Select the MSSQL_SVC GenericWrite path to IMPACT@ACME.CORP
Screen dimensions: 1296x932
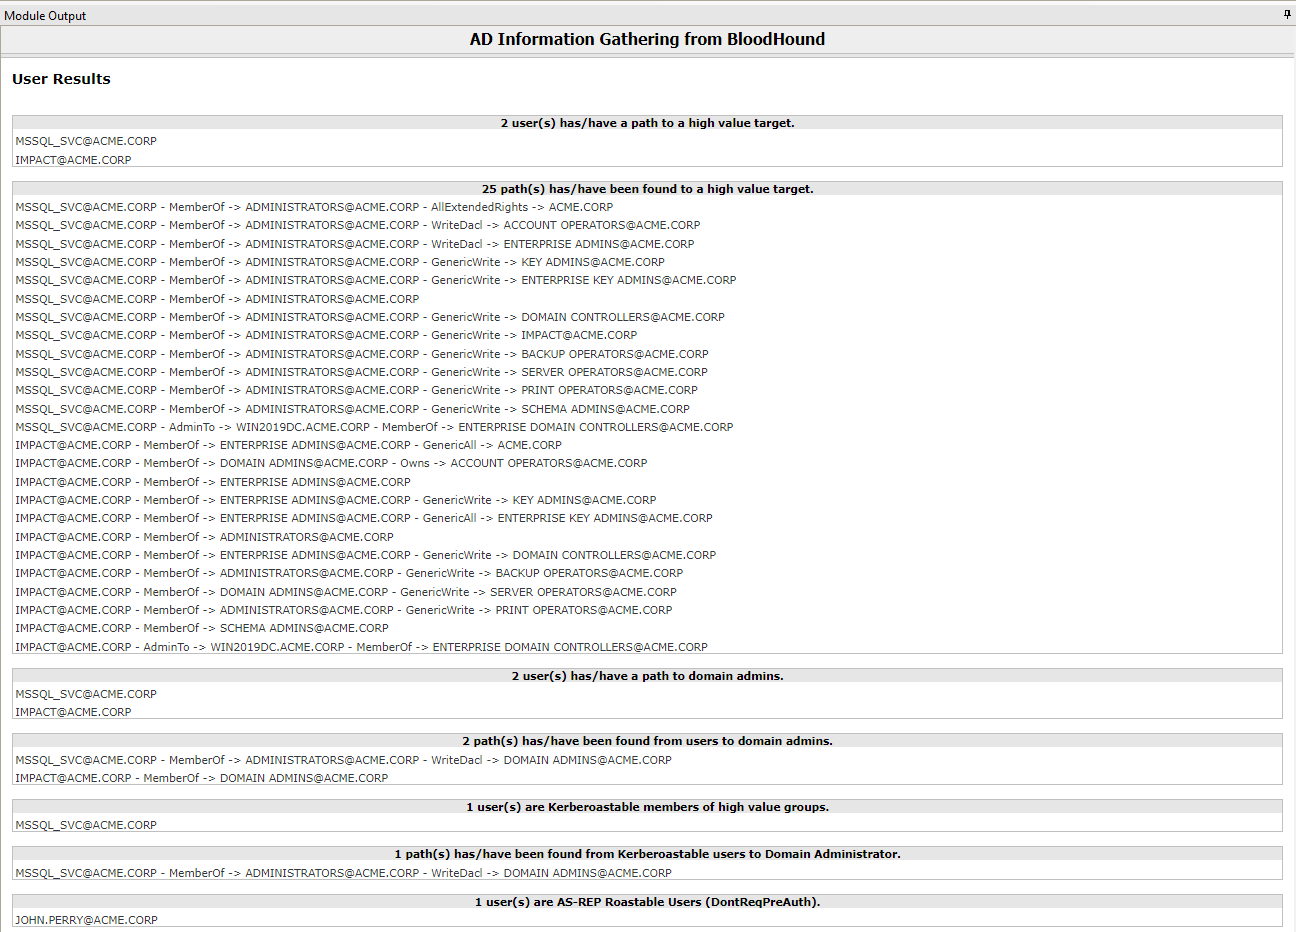click(x=326, y=335)
